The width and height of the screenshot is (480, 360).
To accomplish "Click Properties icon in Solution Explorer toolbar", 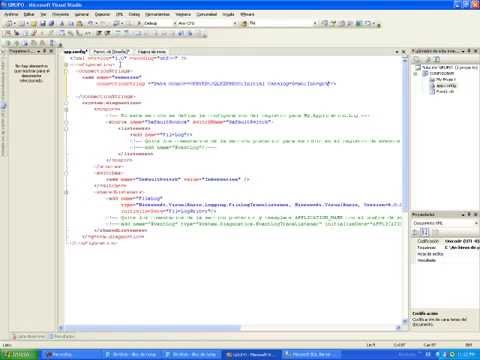I will 417,60.
